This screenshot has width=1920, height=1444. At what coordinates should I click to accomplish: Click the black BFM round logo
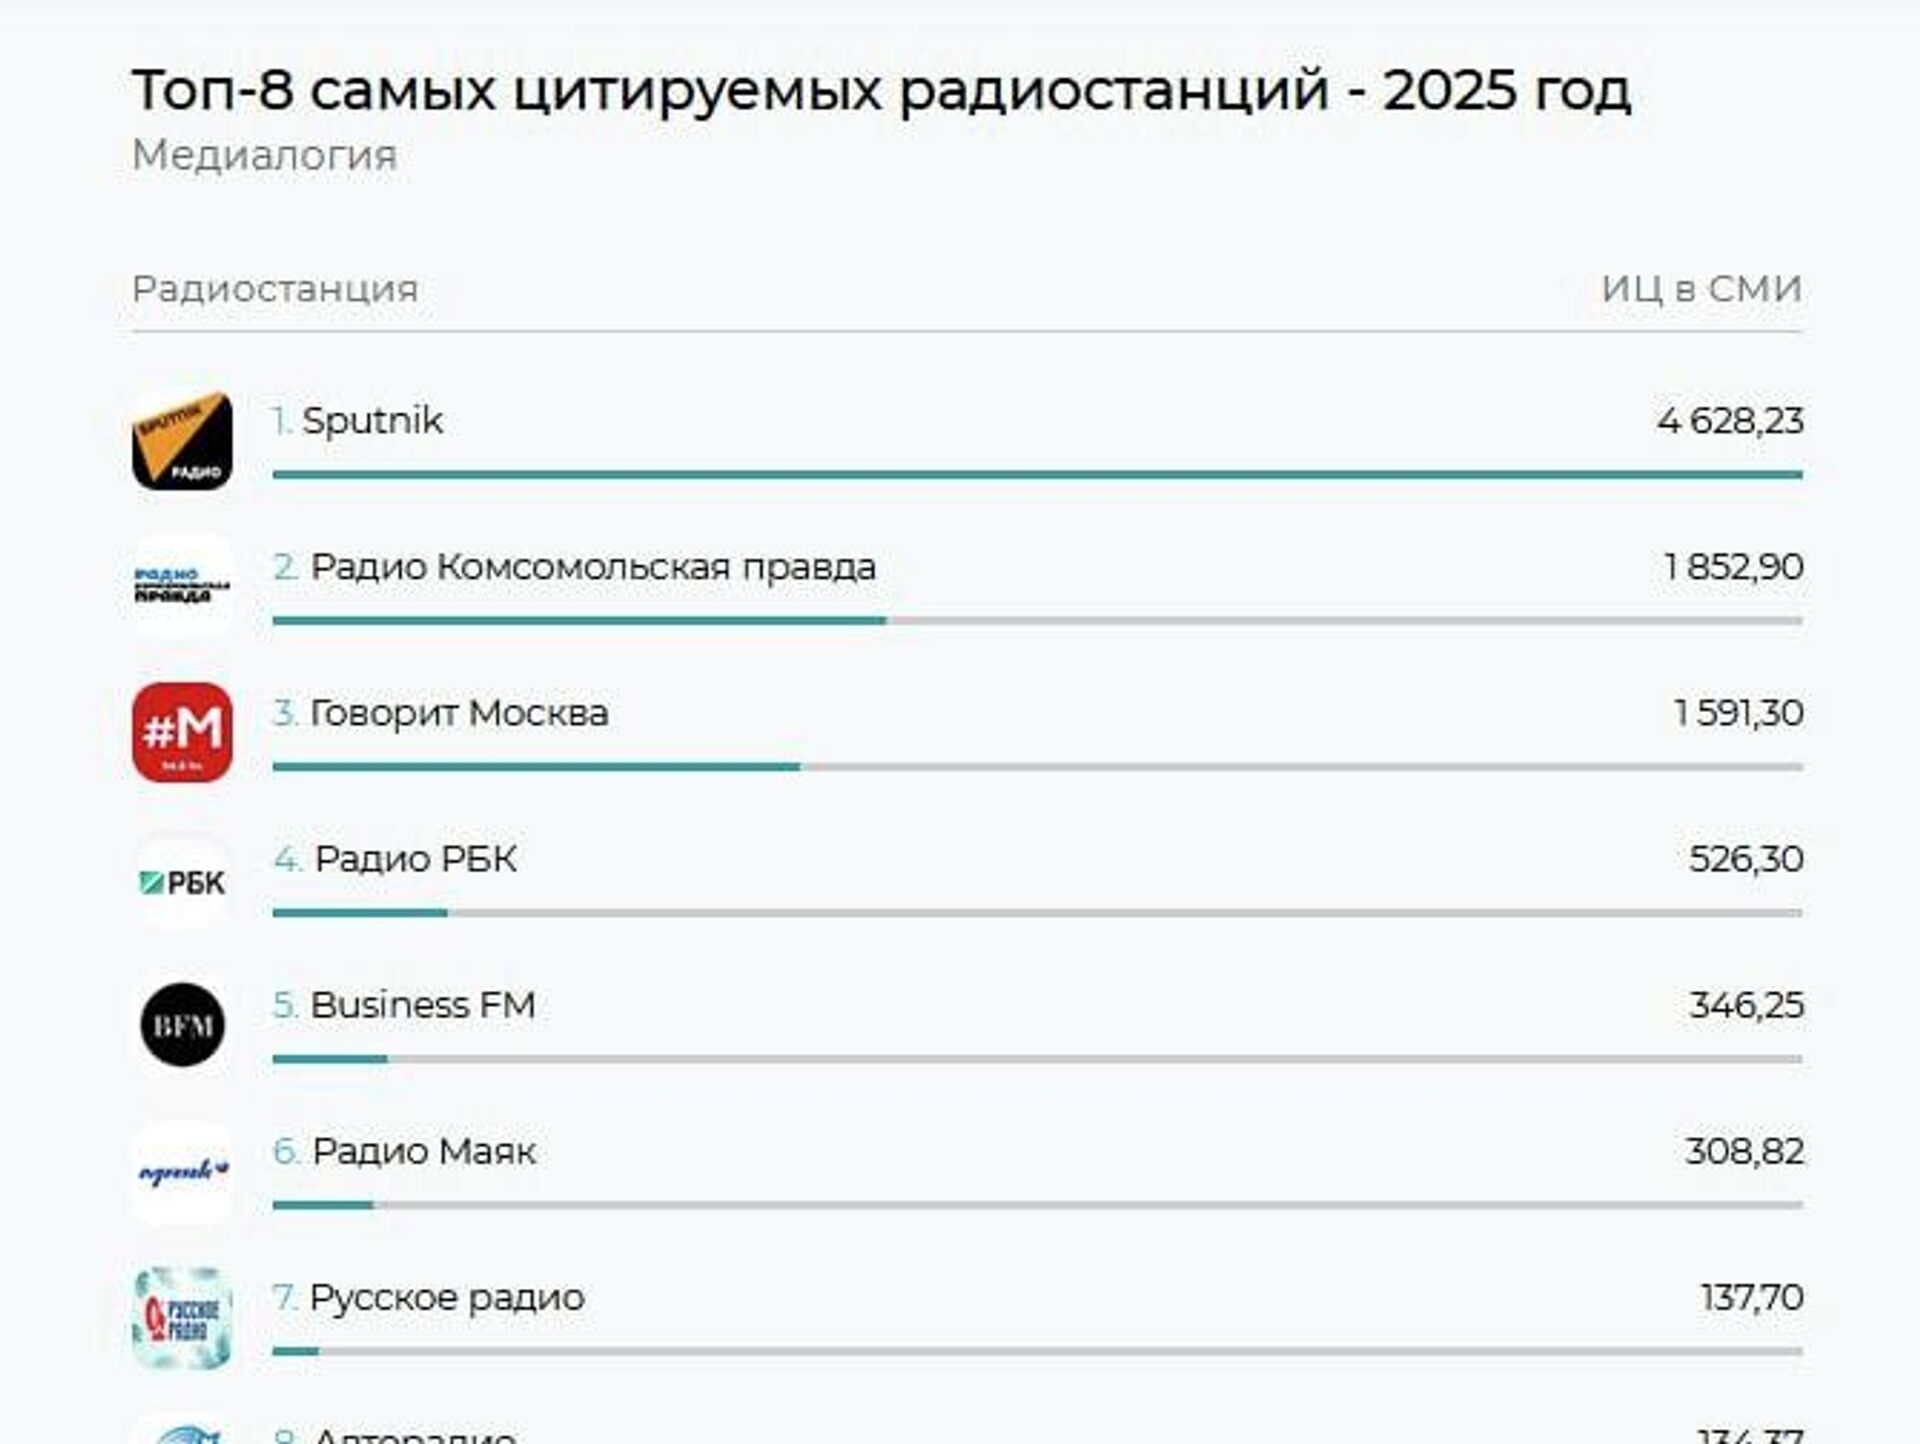182,1025
